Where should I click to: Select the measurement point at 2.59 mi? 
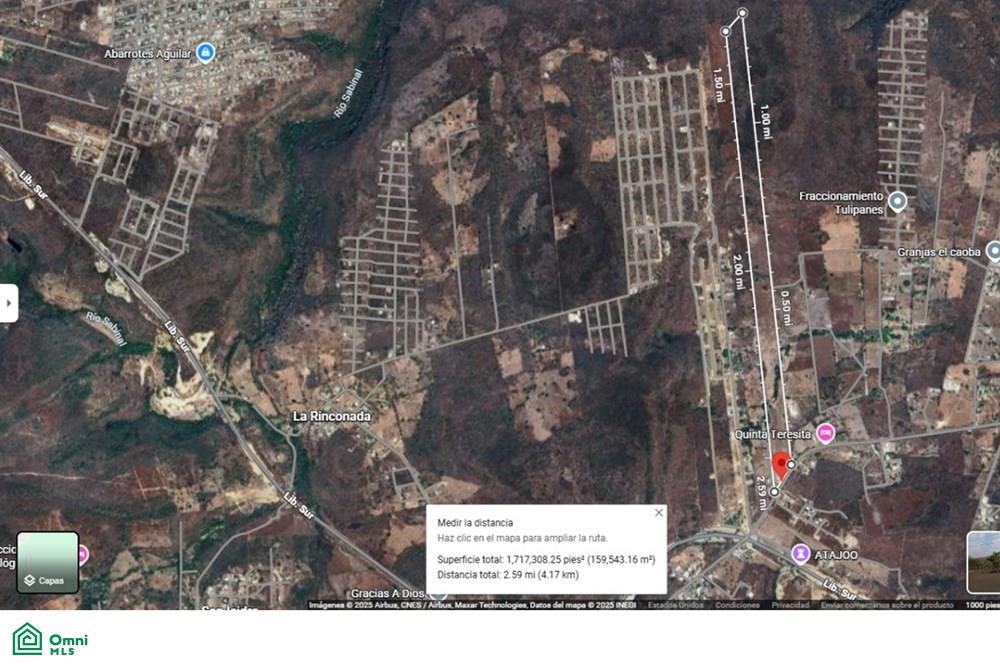click(x=774, y=492)
